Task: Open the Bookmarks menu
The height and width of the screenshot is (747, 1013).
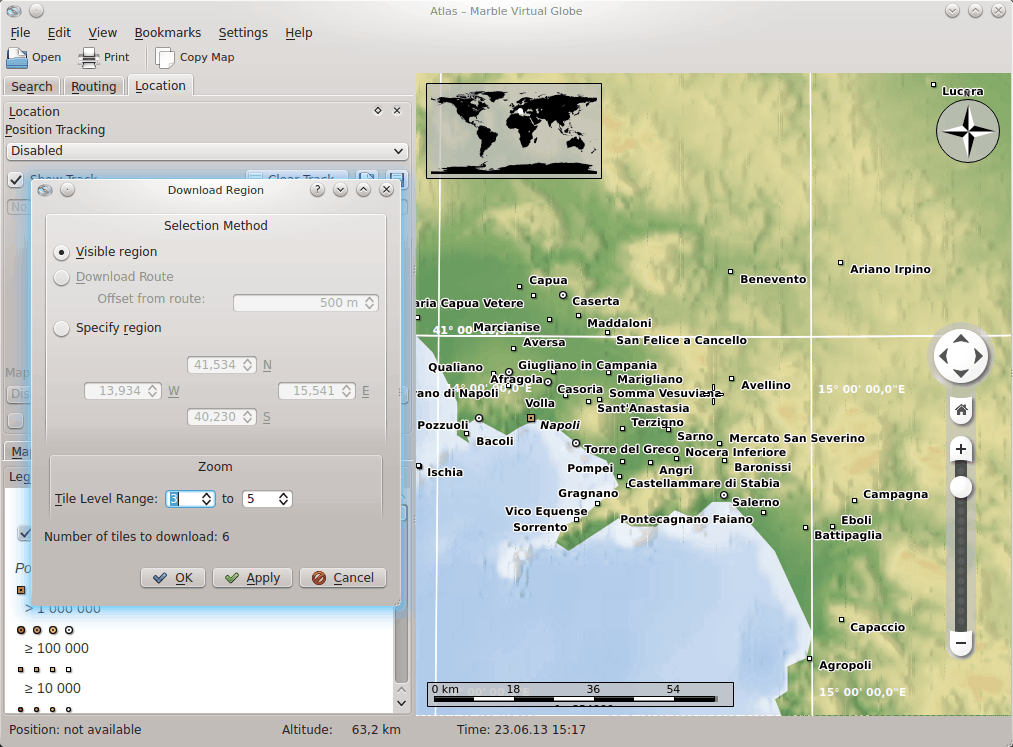Action: pyautogui.click(x=167, y=32)
